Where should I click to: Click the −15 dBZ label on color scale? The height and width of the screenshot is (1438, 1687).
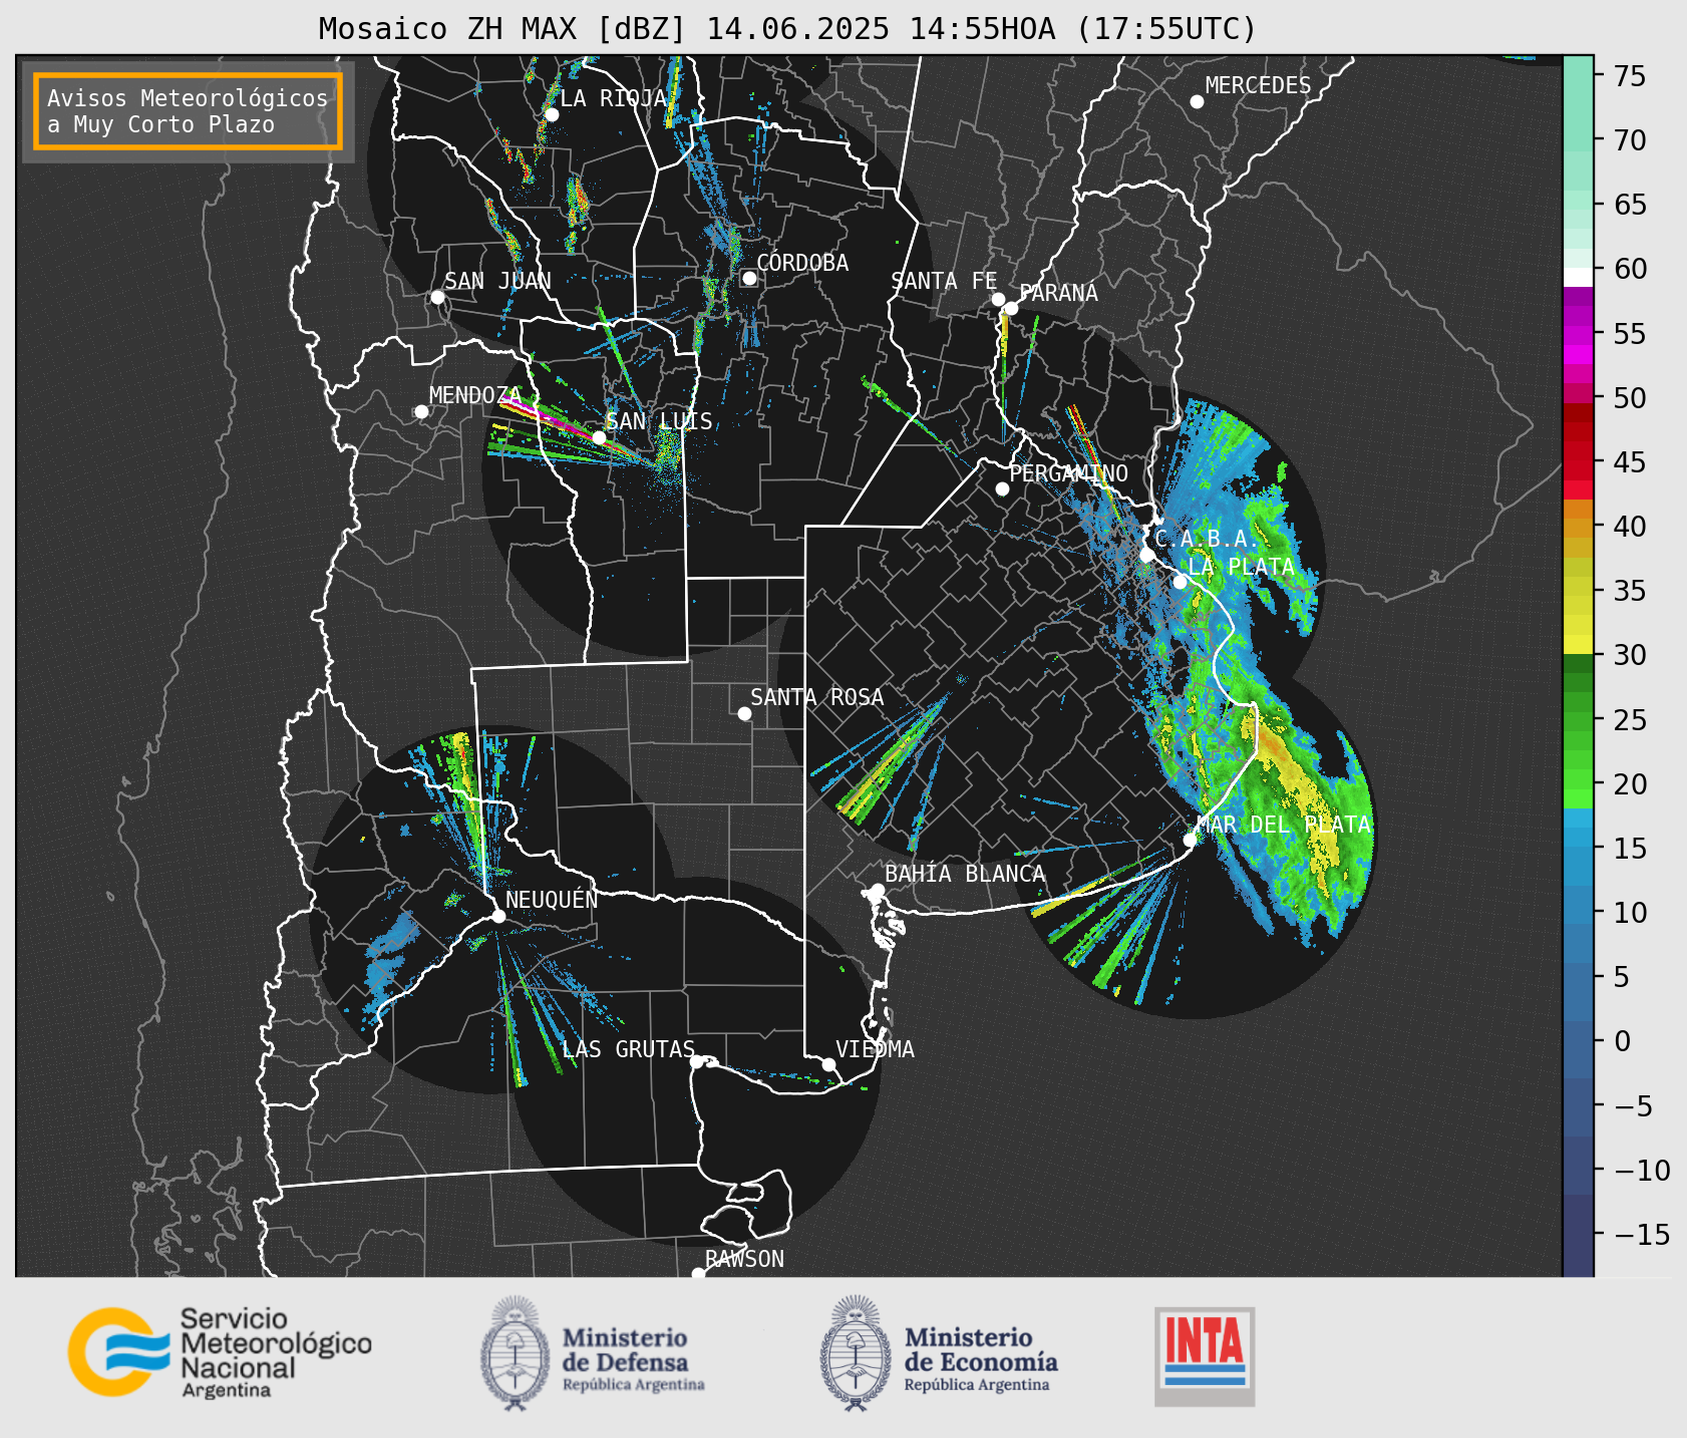pos(1640,1234)
